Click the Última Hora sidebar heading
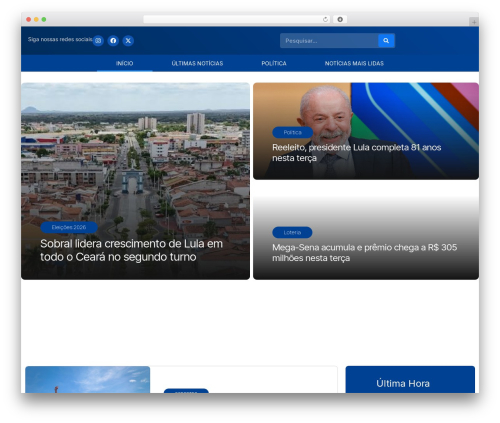500x423 pixels. (403, 383)
